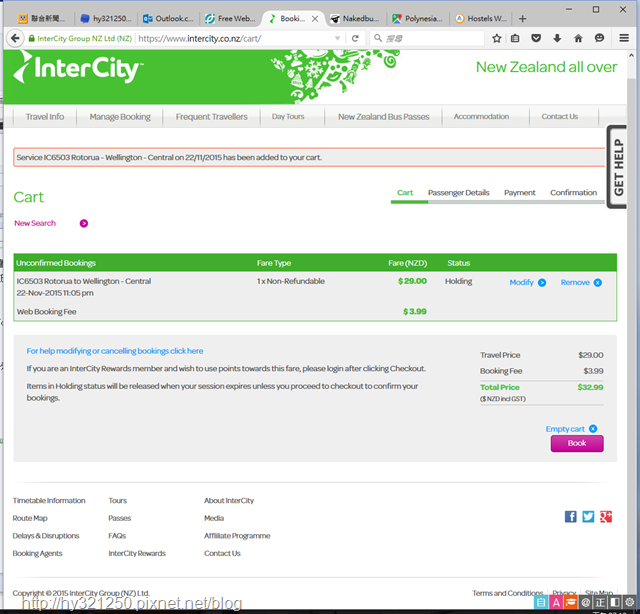This screenshot has height=614, width=640.
Task: Open the URL bar history dropdown arrow
Action: coord(338,38)
